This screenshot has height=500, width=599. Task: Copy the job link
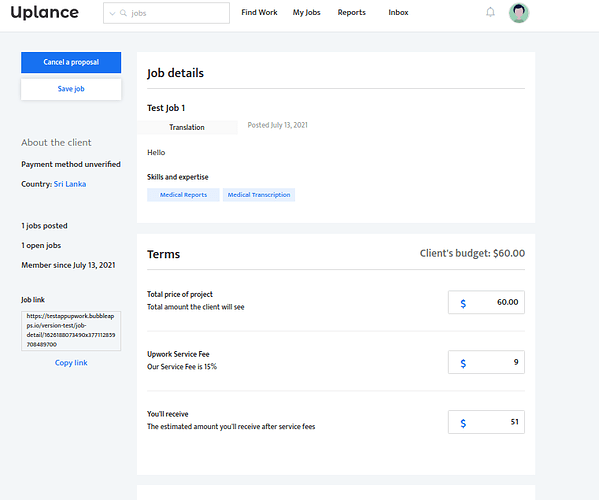(x=71, y=362)
